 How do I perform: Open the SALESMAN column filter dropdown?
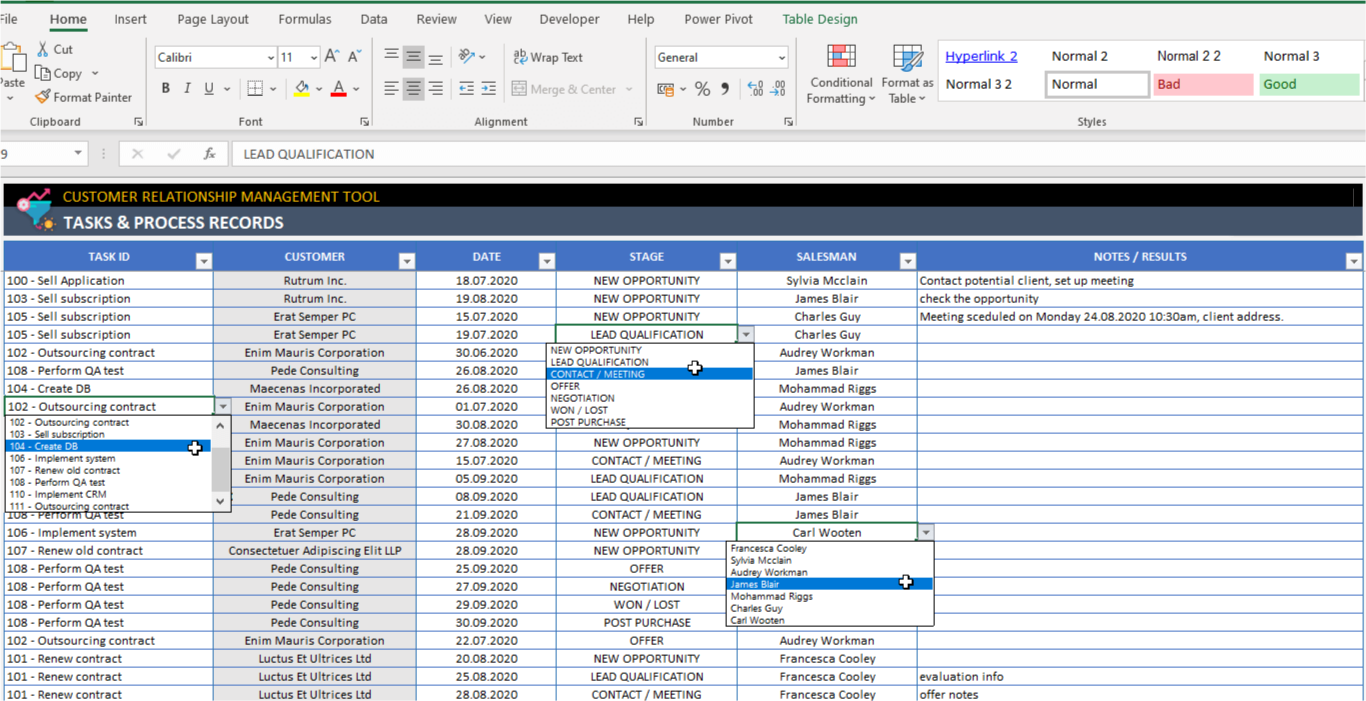tap(907, 260)
